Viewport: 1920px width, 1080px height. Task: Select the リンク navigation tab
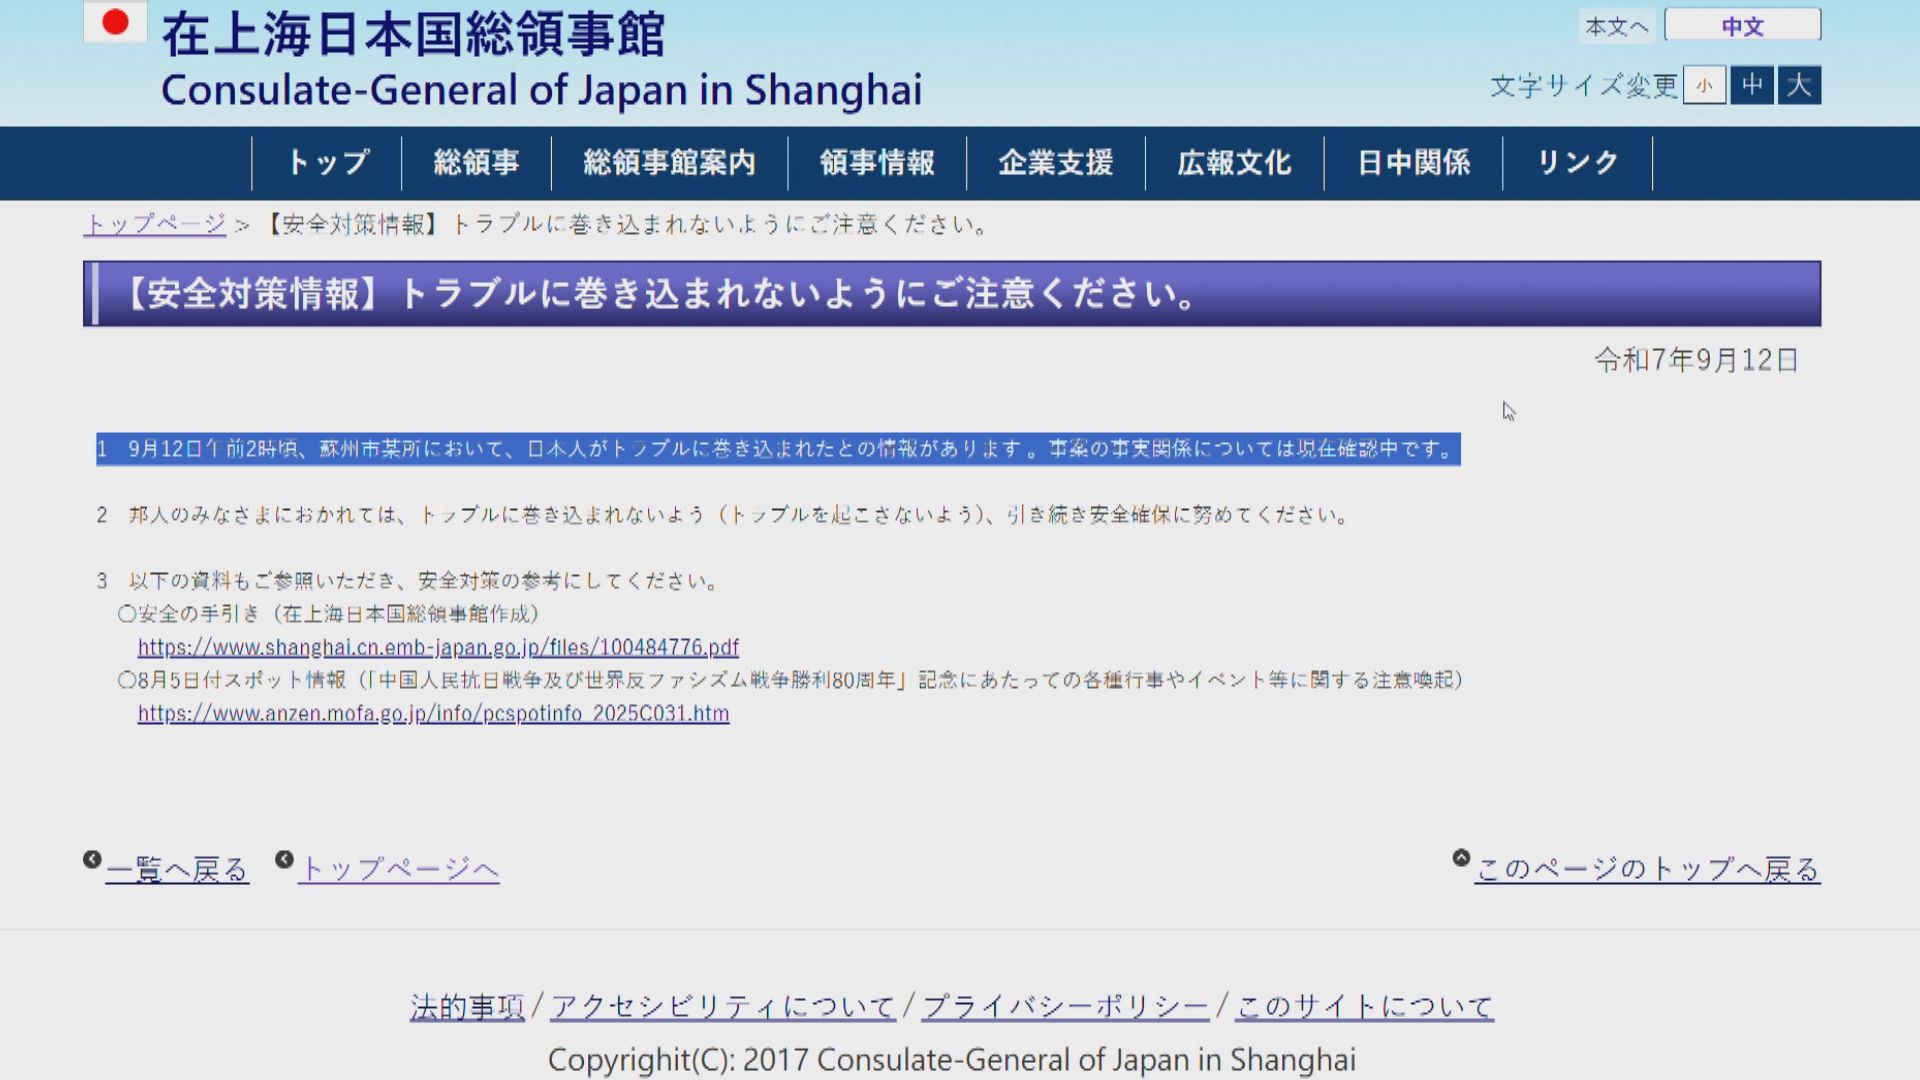point(1578,162)
